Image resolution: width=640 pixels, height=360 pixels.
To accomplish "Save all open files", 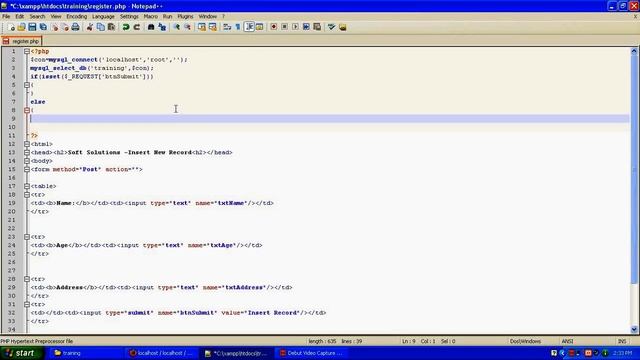I will (x=43, y=27).
